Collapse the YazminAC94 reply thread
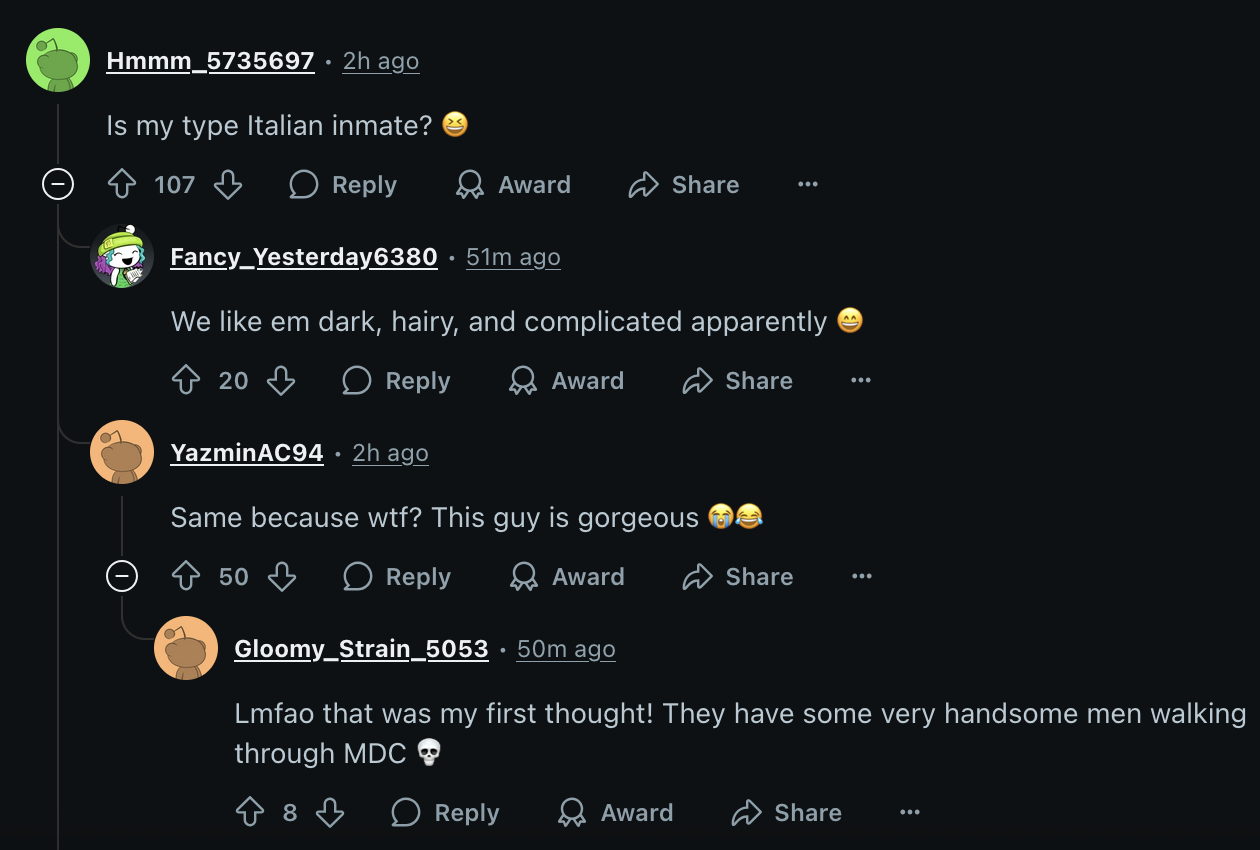The width and height of the screenshot is (1260, 850). click(x=122, y=576)
